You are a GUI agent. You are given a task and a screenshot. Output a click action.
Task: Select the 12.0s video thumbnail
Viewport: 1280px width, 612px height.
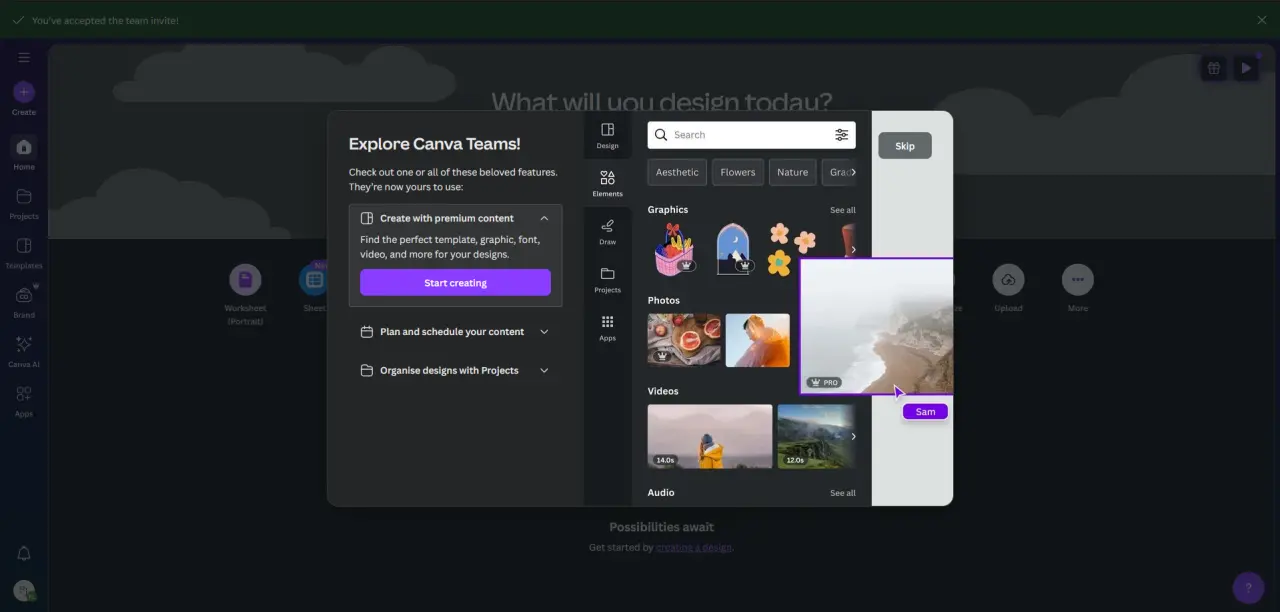[816, 436]
